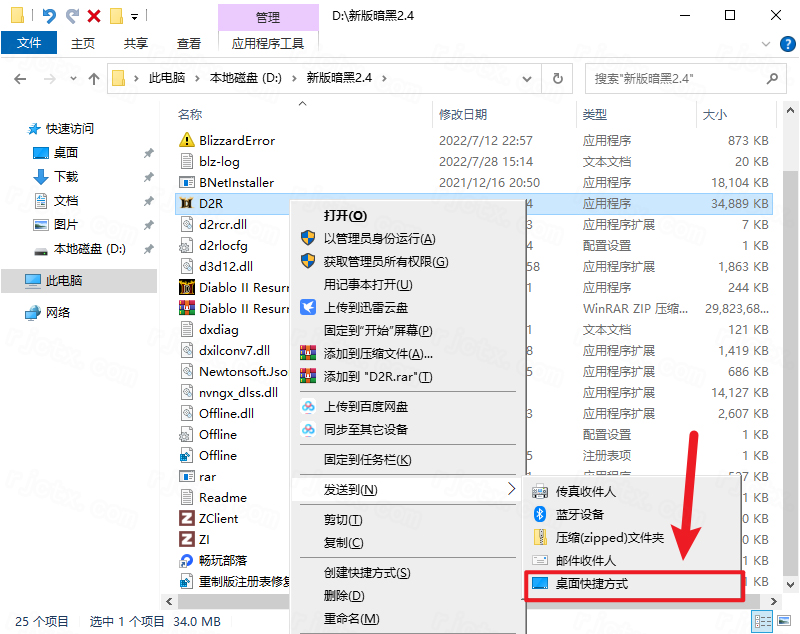Switch to the 共享 ribbon tab
The width and height of the screenshot is (800, 634).
(136, 43)
